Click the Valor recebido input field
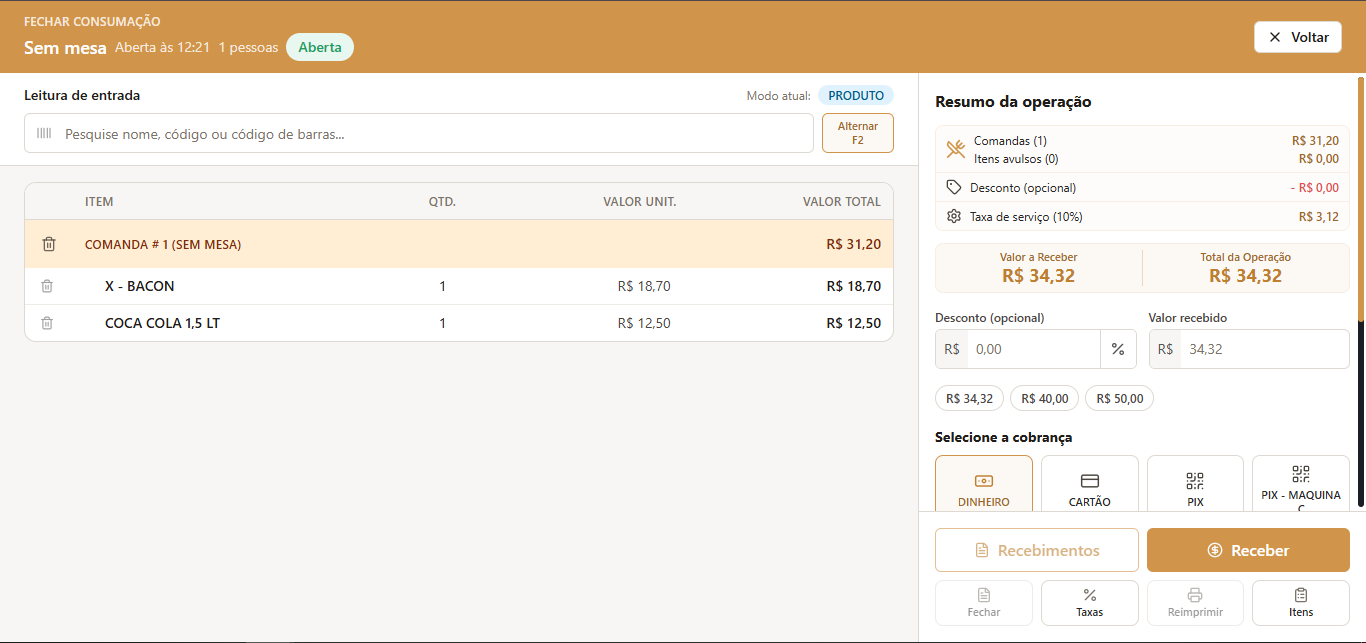1366x643 pixels. click(1264, 349)
